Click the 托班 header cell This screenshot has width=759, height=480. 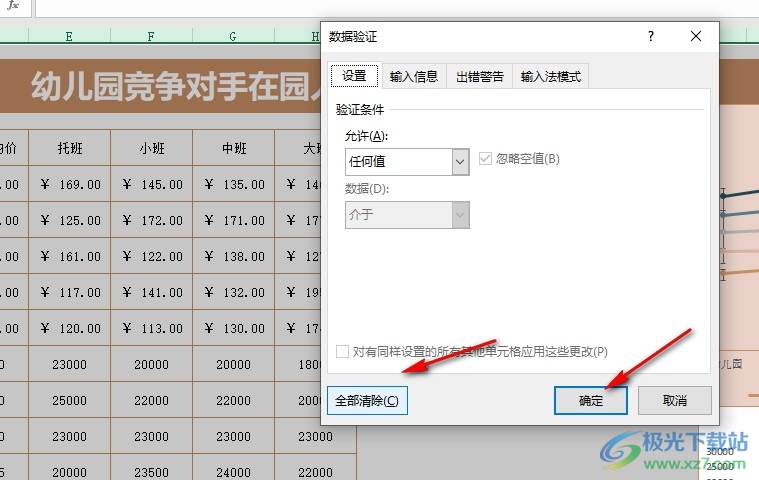[x=70, y=148]
